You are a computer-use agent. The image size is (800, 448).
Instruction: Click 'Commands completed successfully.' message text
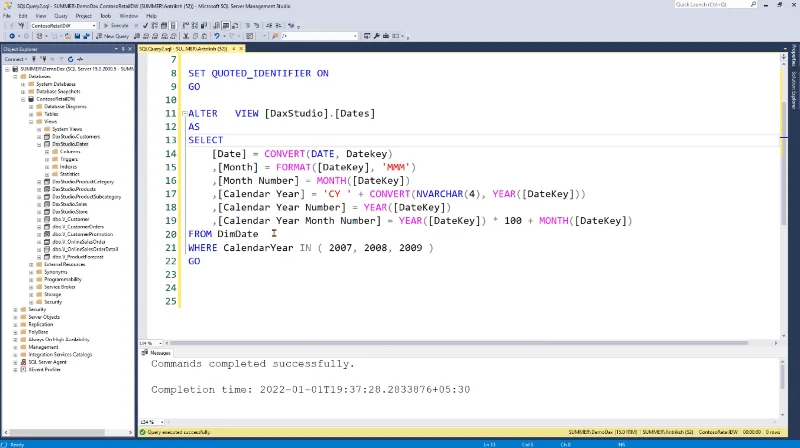pyautogui.click(x=253, y=364)
